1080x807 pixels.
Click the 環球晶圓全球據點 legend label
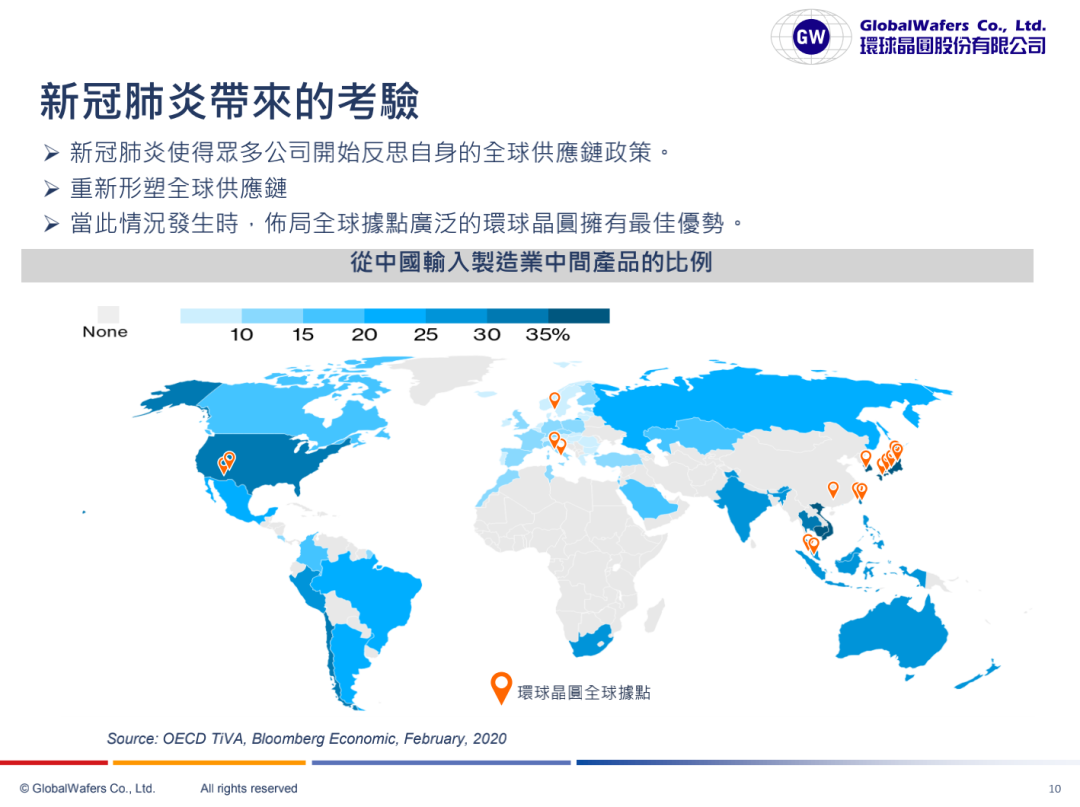click(584, 691)
